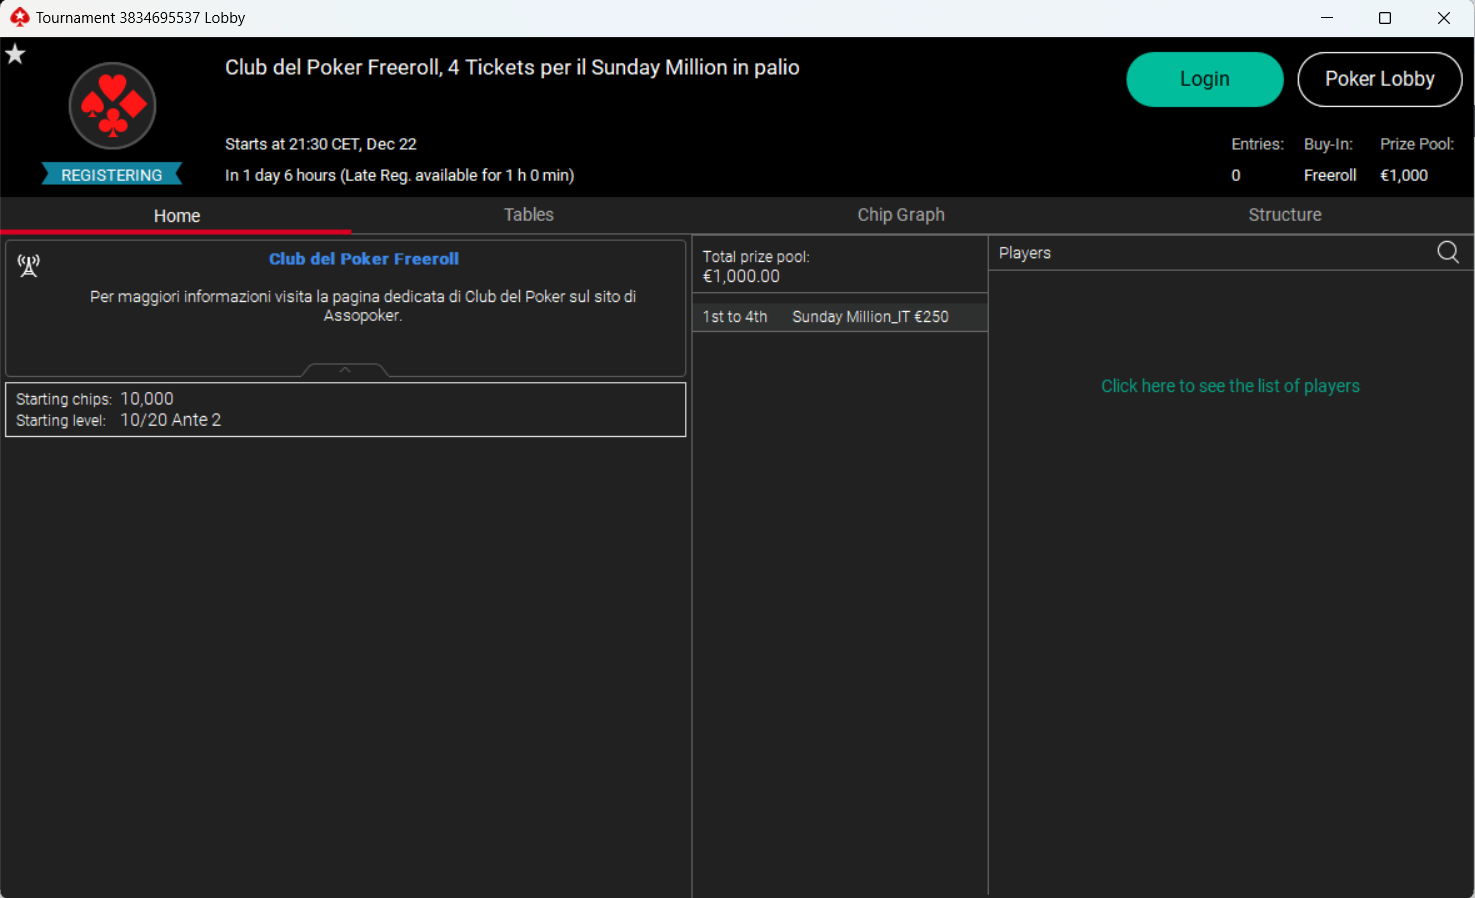Click the broadcast antenna icon
The height and width of the screenshot is (898, 1475).
pos(29,265)
